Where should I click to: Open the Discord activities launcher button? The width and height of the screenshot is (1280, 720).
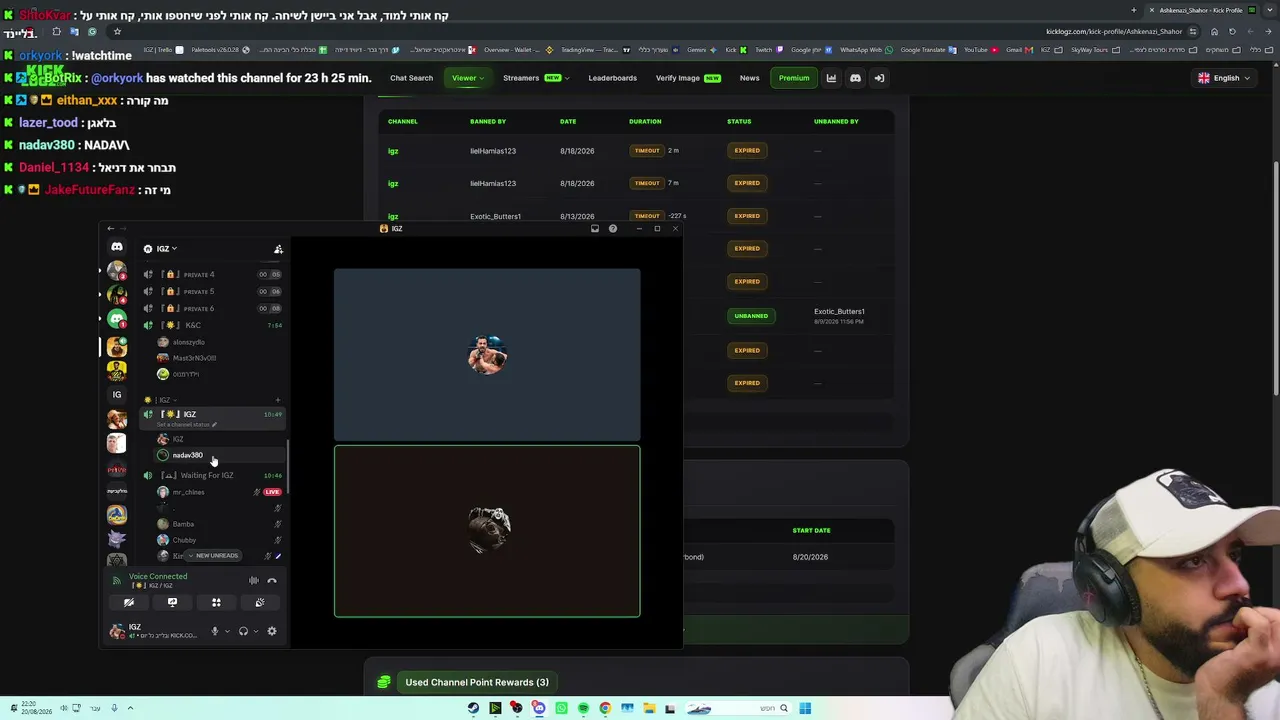[216, 603]
